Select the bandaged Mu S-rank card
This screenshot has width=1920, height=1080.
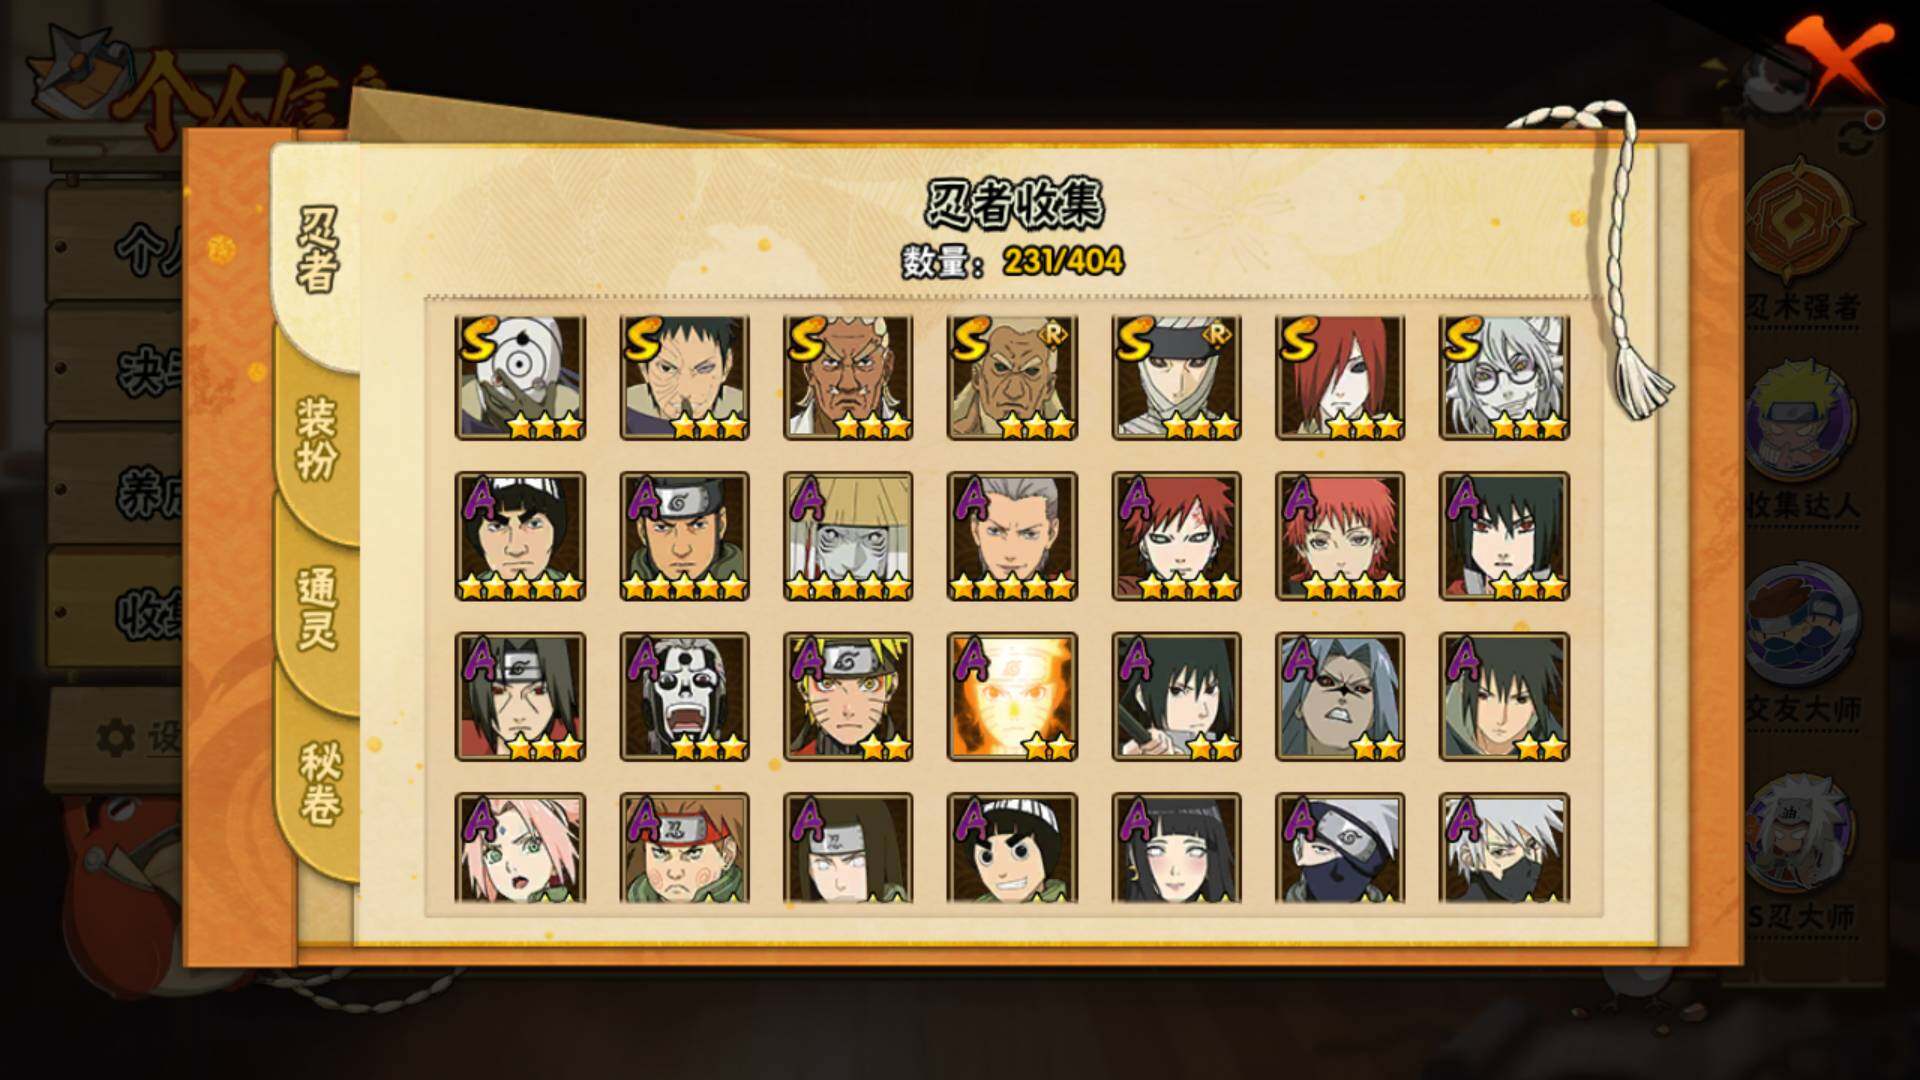click(1176, 378)
